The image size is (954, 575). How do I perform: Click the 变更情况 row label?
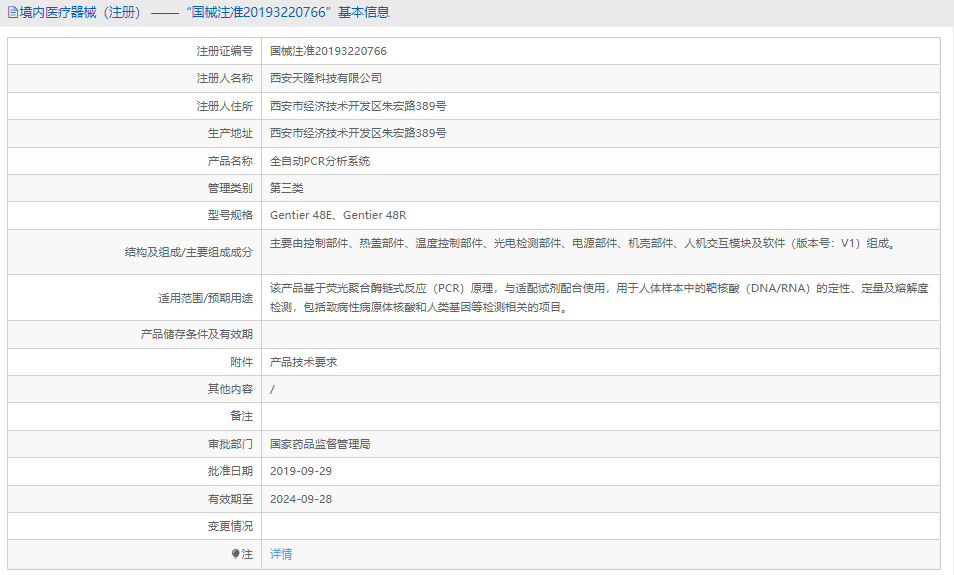230,526
